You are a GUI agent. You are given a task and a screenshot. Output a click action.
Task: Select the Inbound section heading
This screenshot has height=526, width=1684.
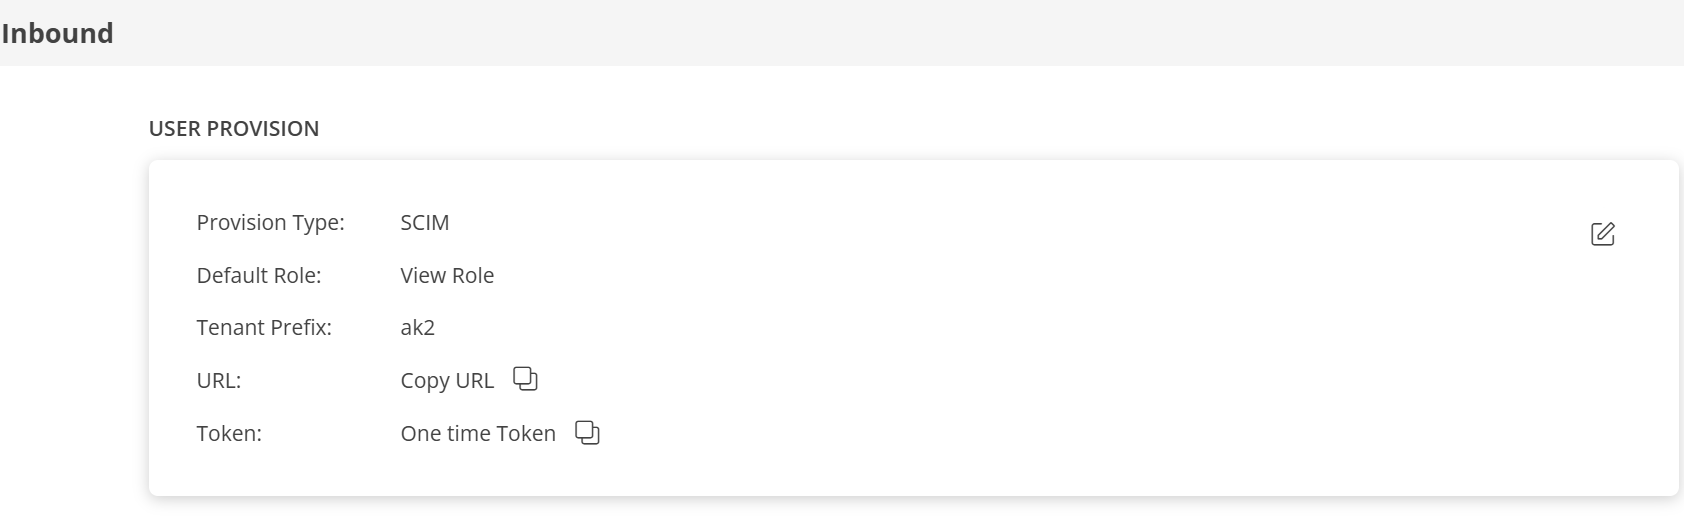[57, 33]
